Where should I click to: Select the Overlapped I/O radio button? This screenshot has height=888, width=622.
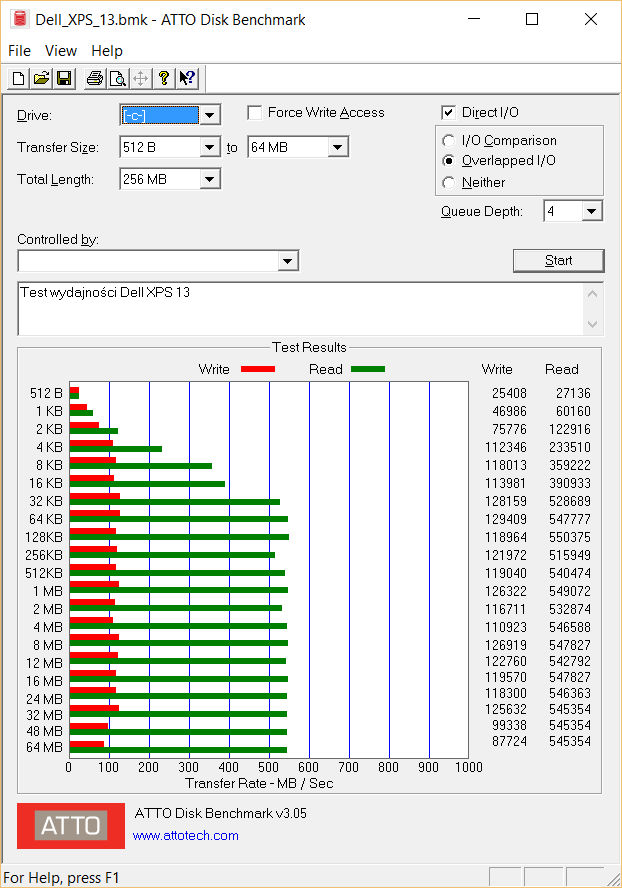coord(449,161)
